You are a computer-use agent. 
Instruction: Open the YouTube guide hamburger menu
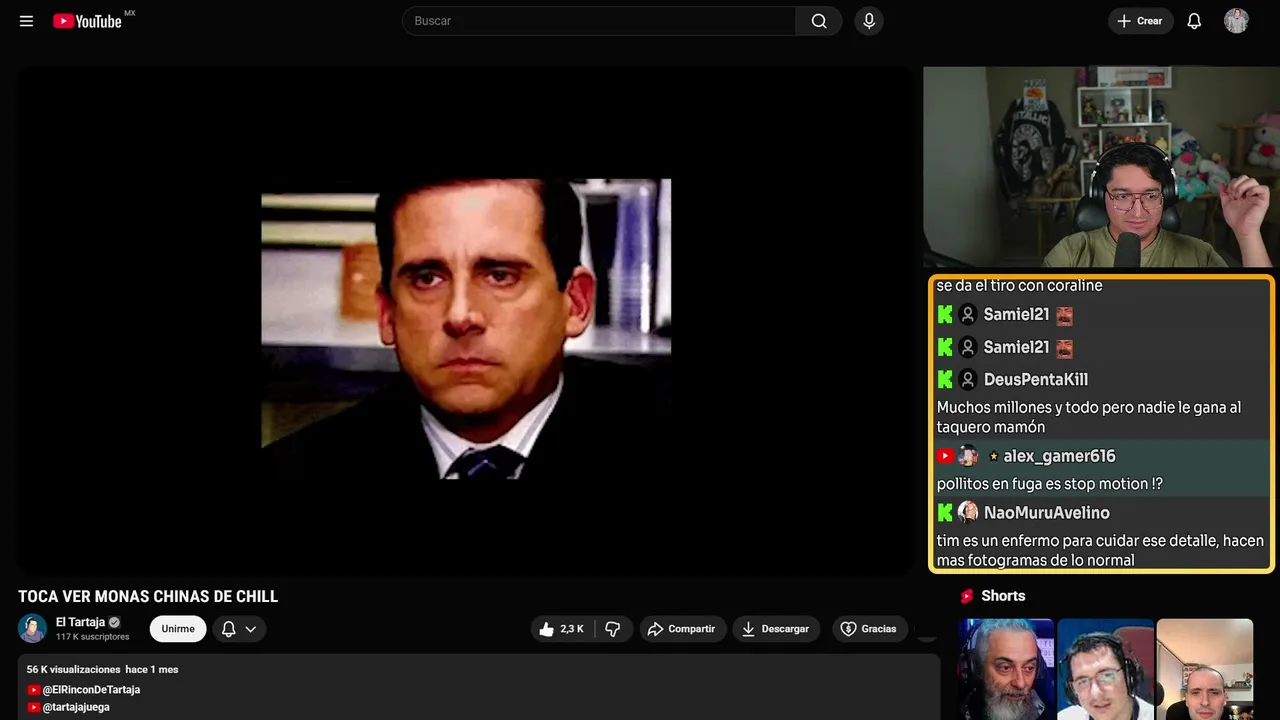pyautogui.click(x=26, y=21)
